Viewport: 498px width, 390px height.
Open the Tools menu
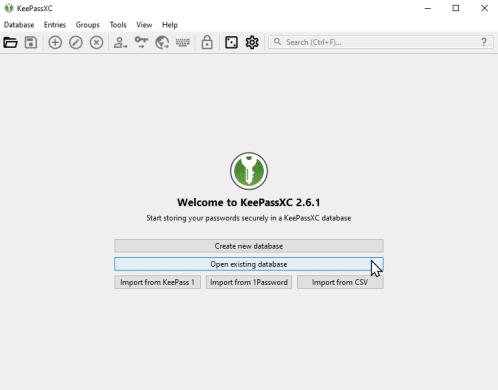118,25
